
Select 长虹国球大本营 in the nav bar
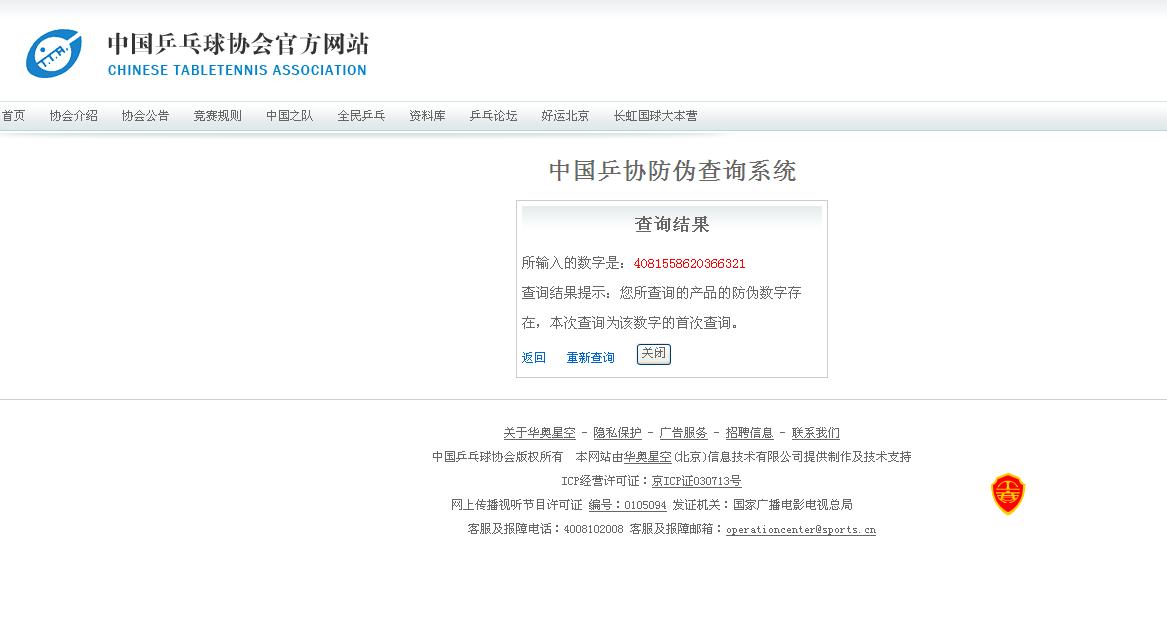(x=656, y=116)
